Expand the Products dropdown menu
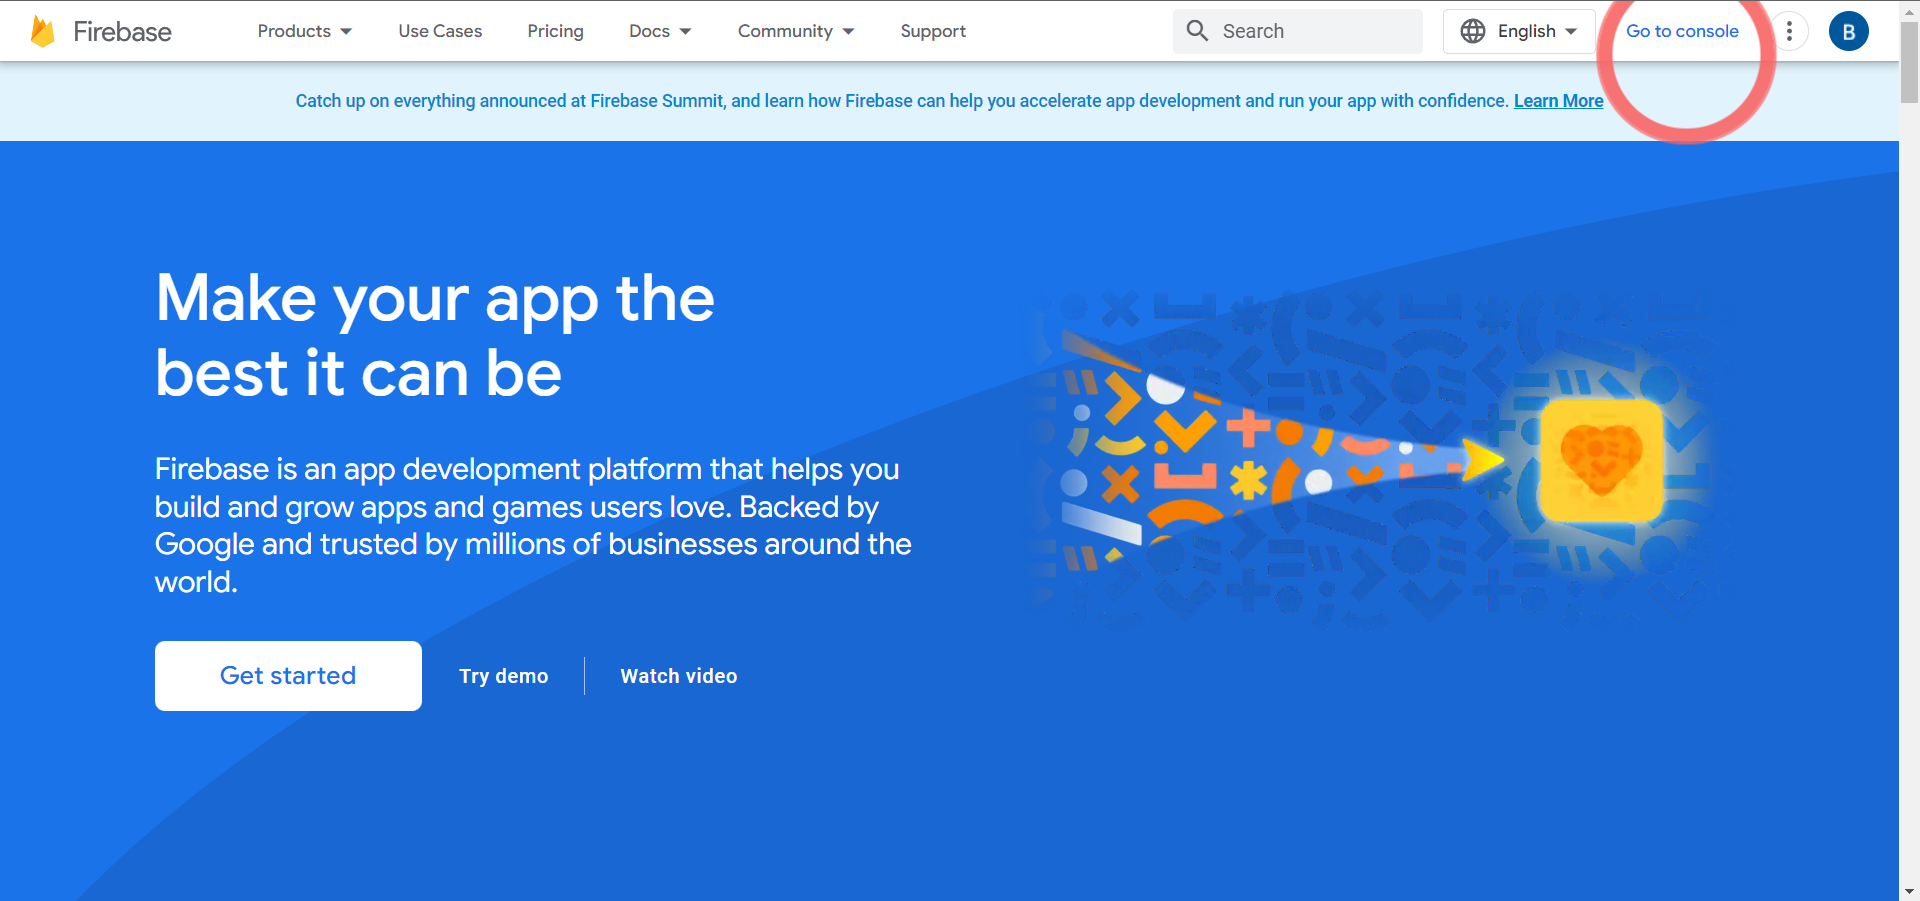 pyautogui.click(x=305, y=31)
